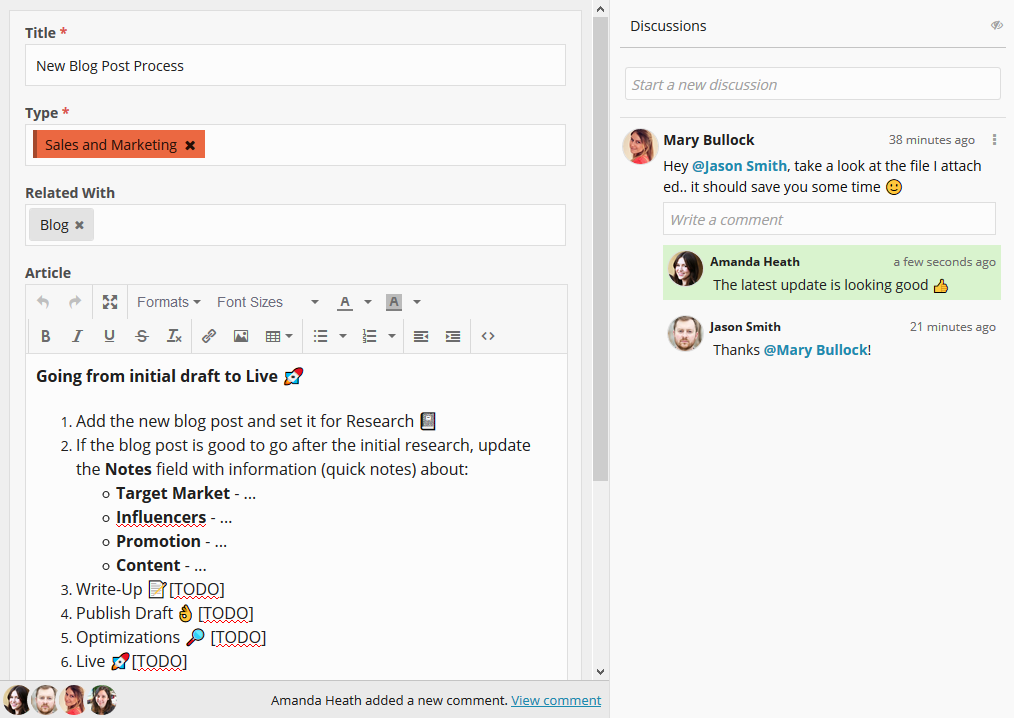Apply italic formatting
Image resolution: width=1014 pixels, height=718 pixels.
(x=77, y=336)
